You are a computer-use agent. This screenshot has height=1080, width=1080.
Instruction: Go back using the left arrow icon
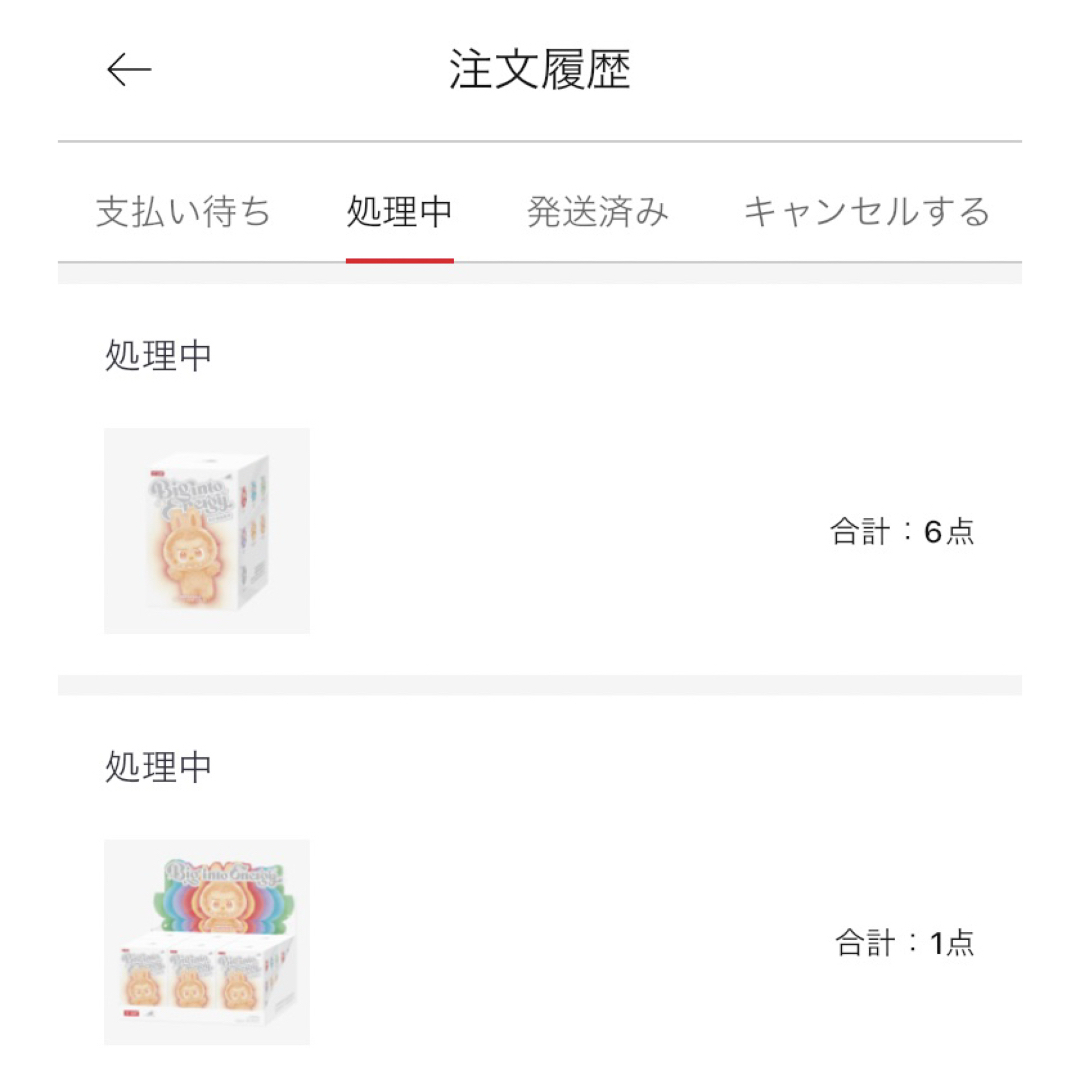pyautogui.click(x=129, y=70)
